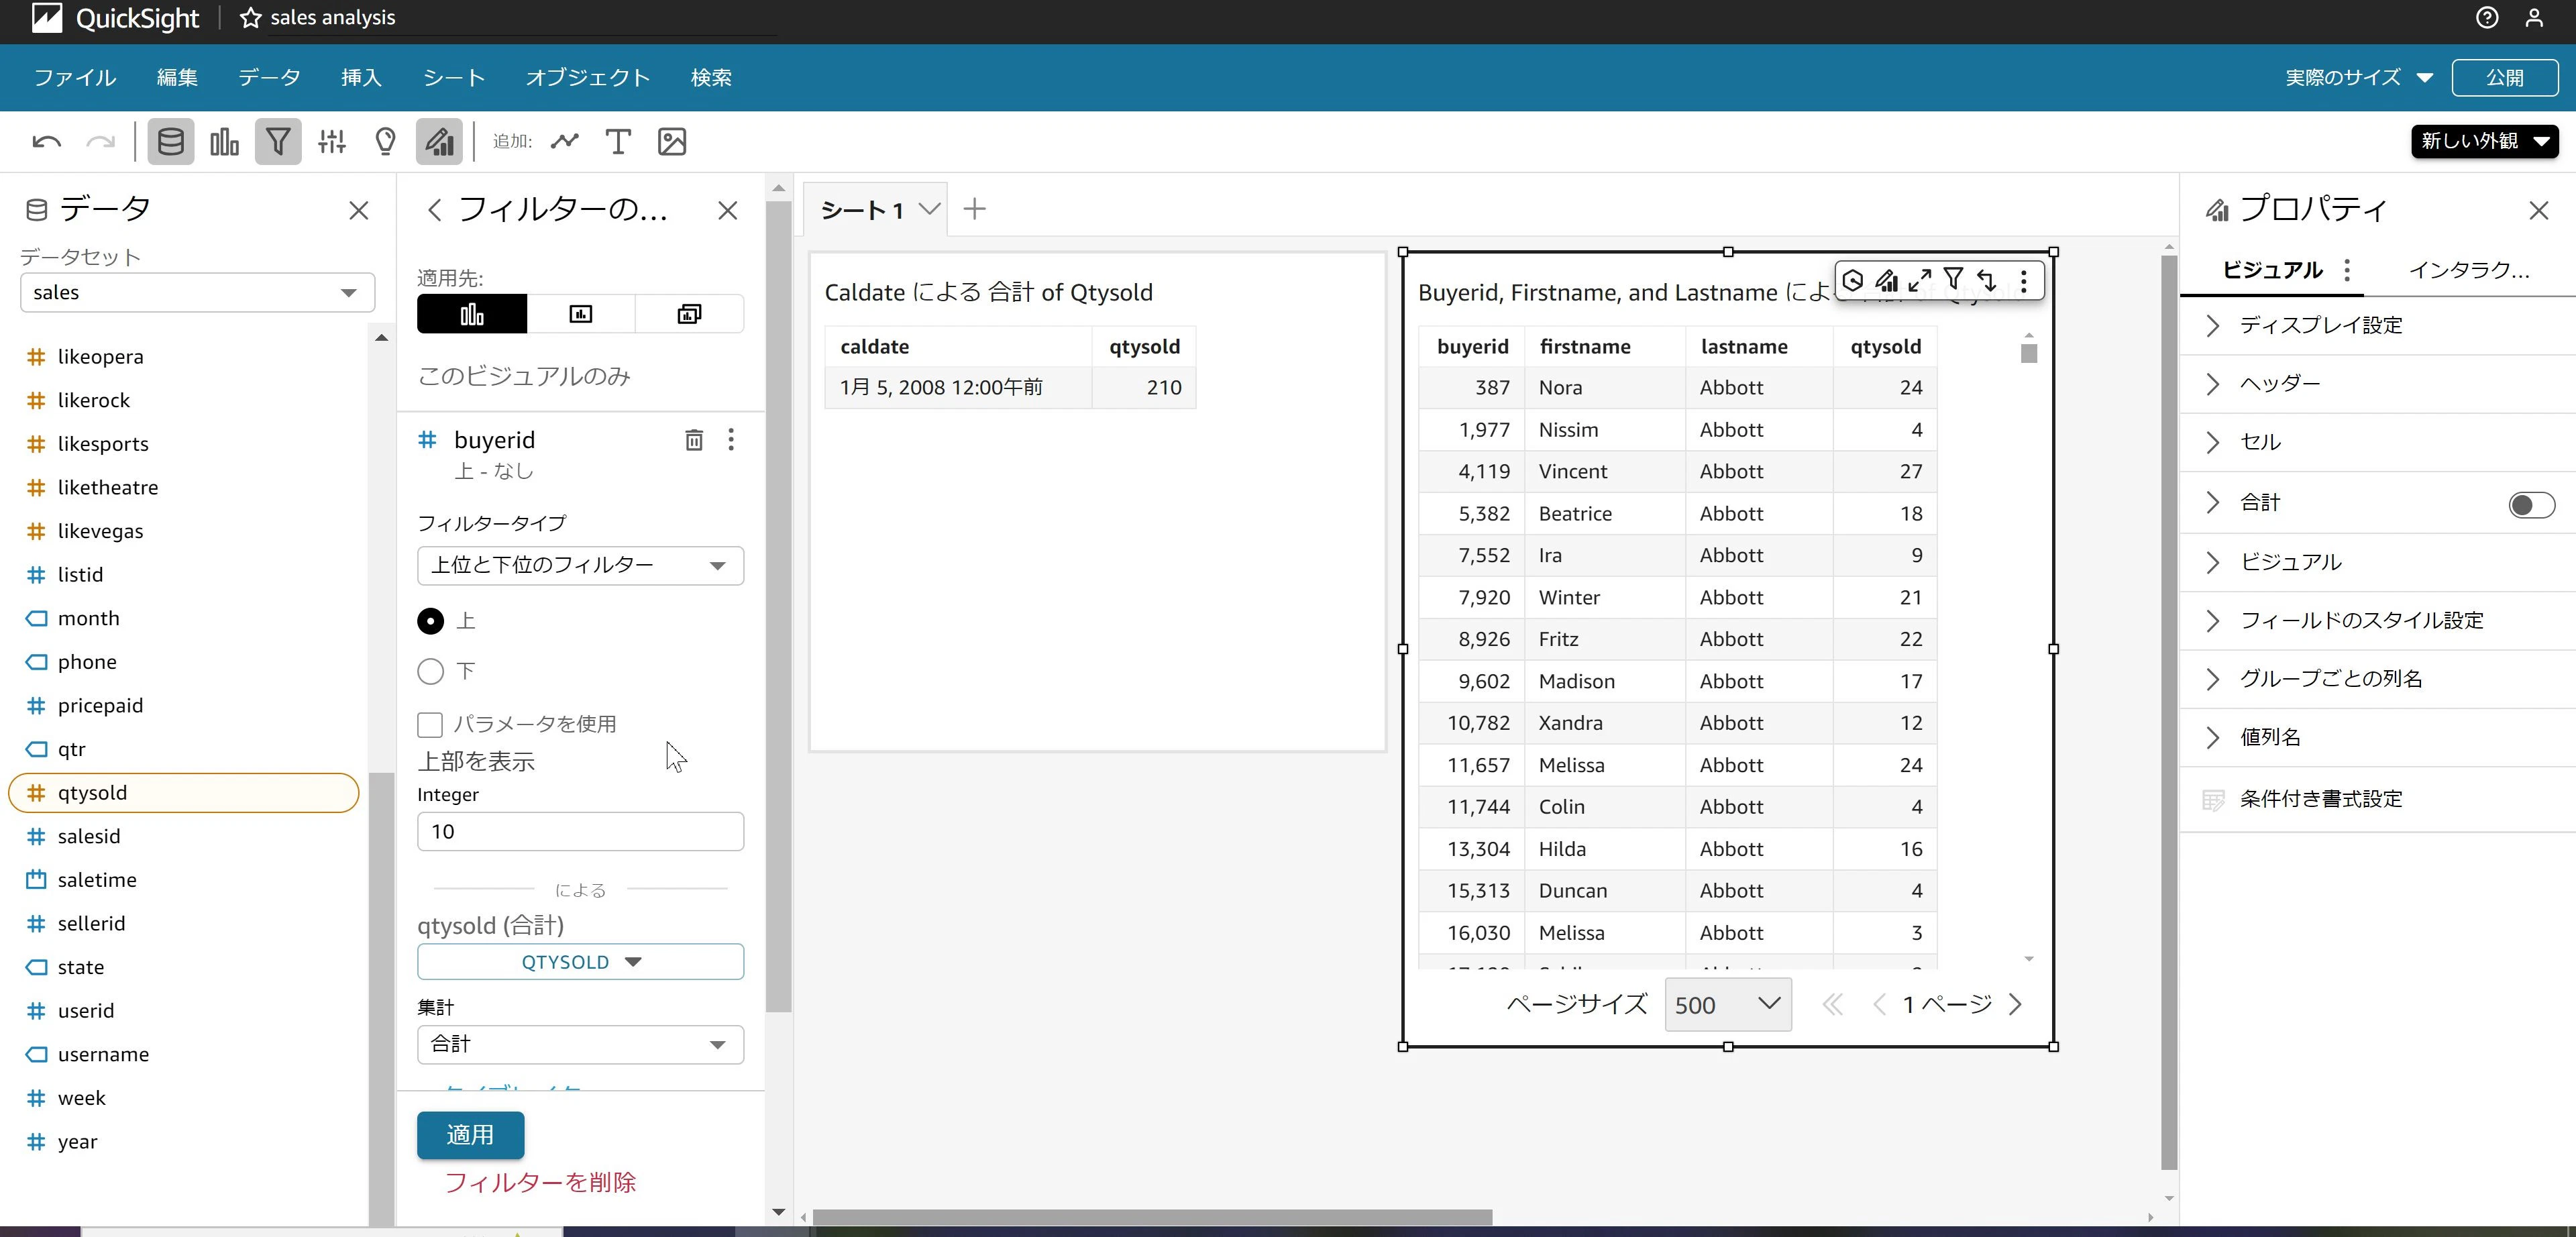Click the 適用 button
The width and height of the screenshot is (2576, 1237).
click(x=470, y=1135)
